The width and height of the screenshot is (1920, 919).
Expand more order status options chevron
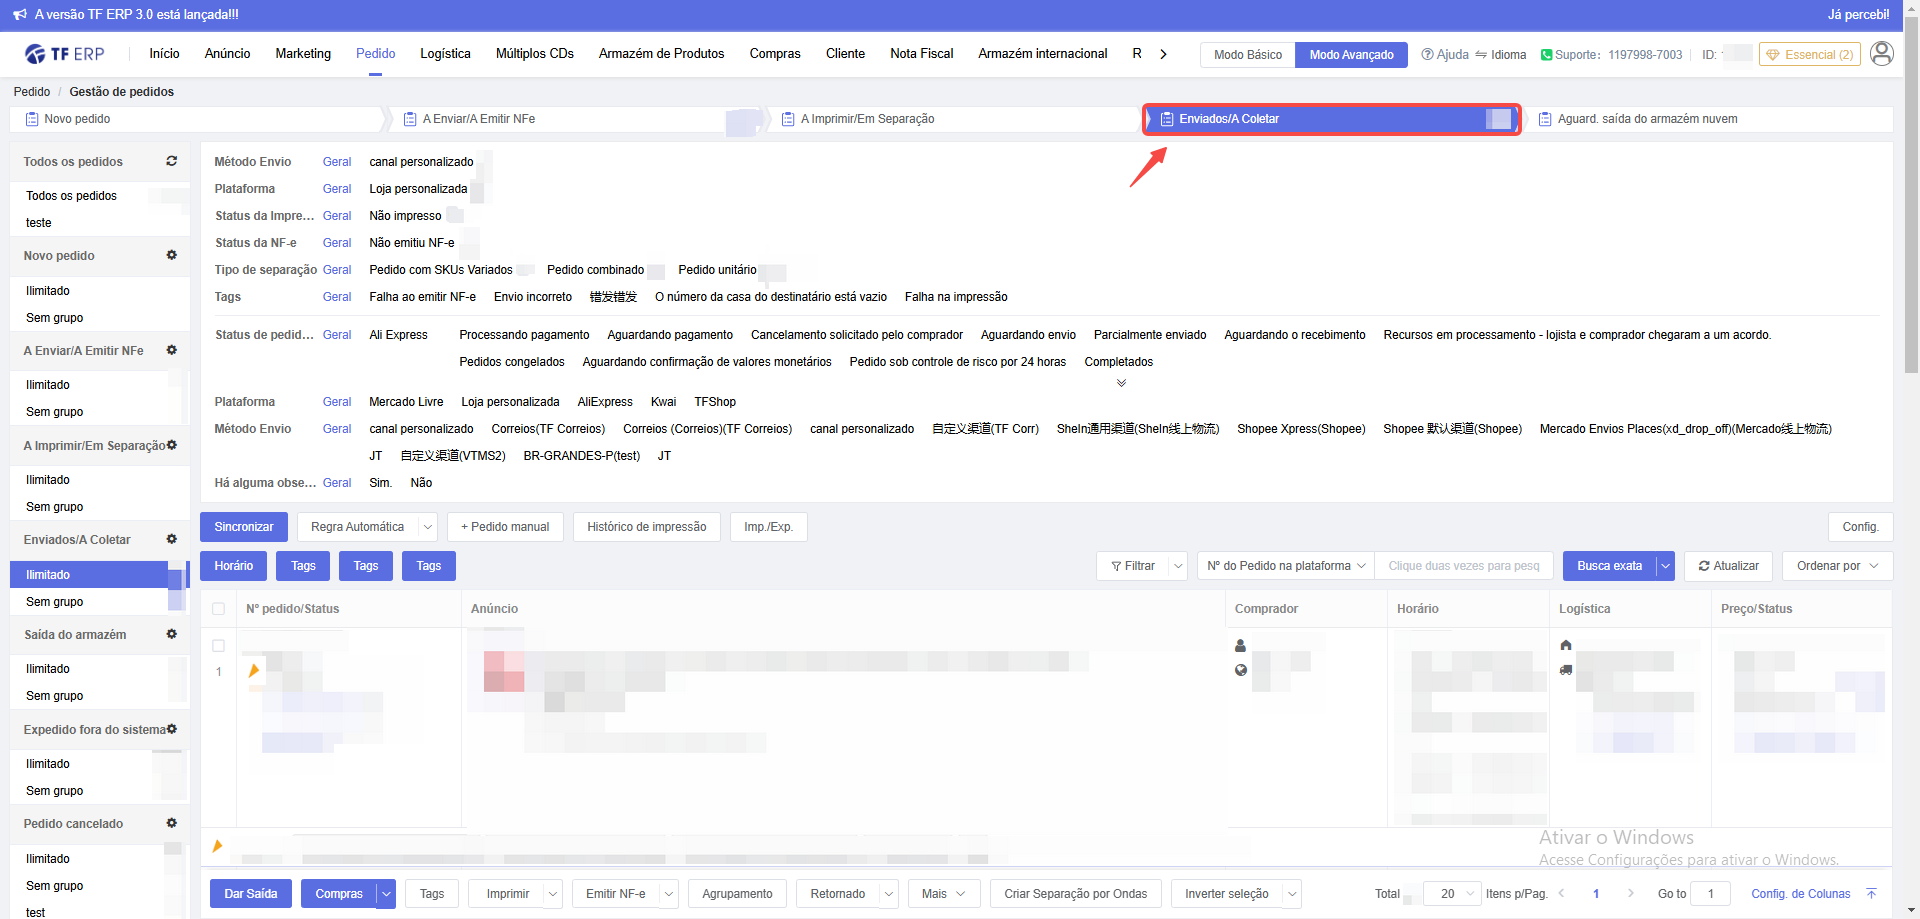(x=1121, y=383)
